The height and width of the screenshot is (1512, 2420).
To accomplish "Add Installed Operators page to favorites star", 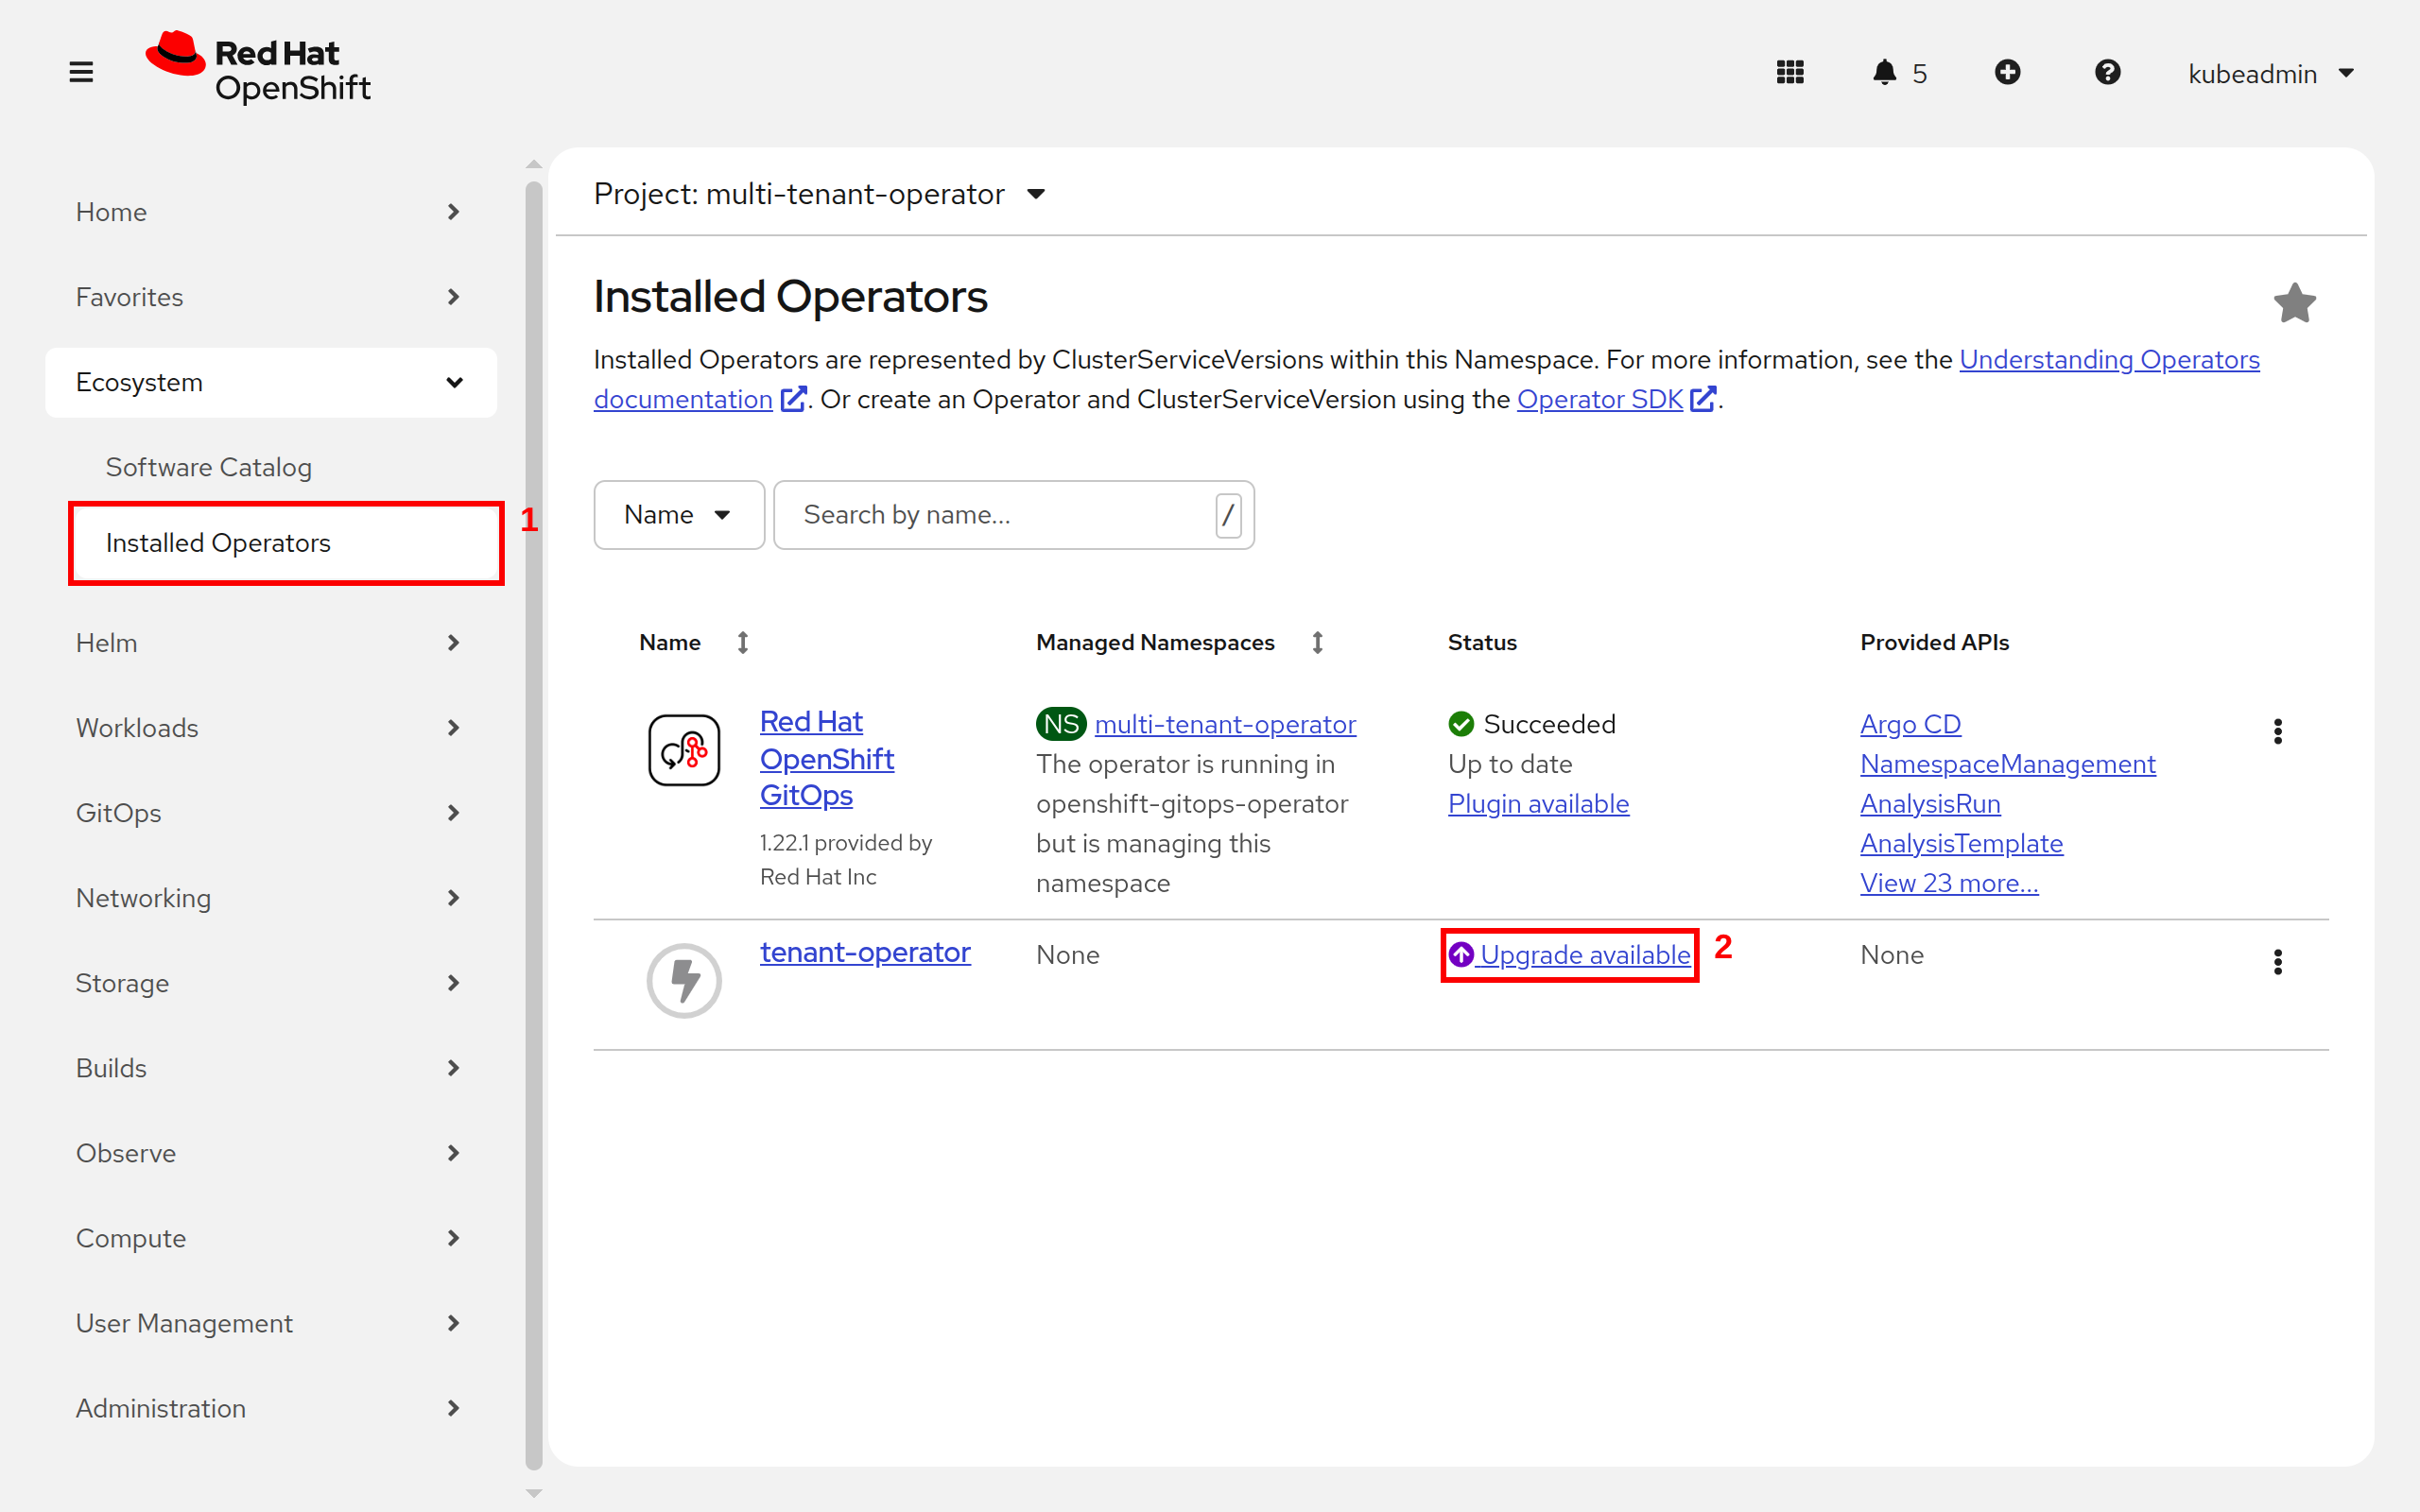I will coord(2295,302).
